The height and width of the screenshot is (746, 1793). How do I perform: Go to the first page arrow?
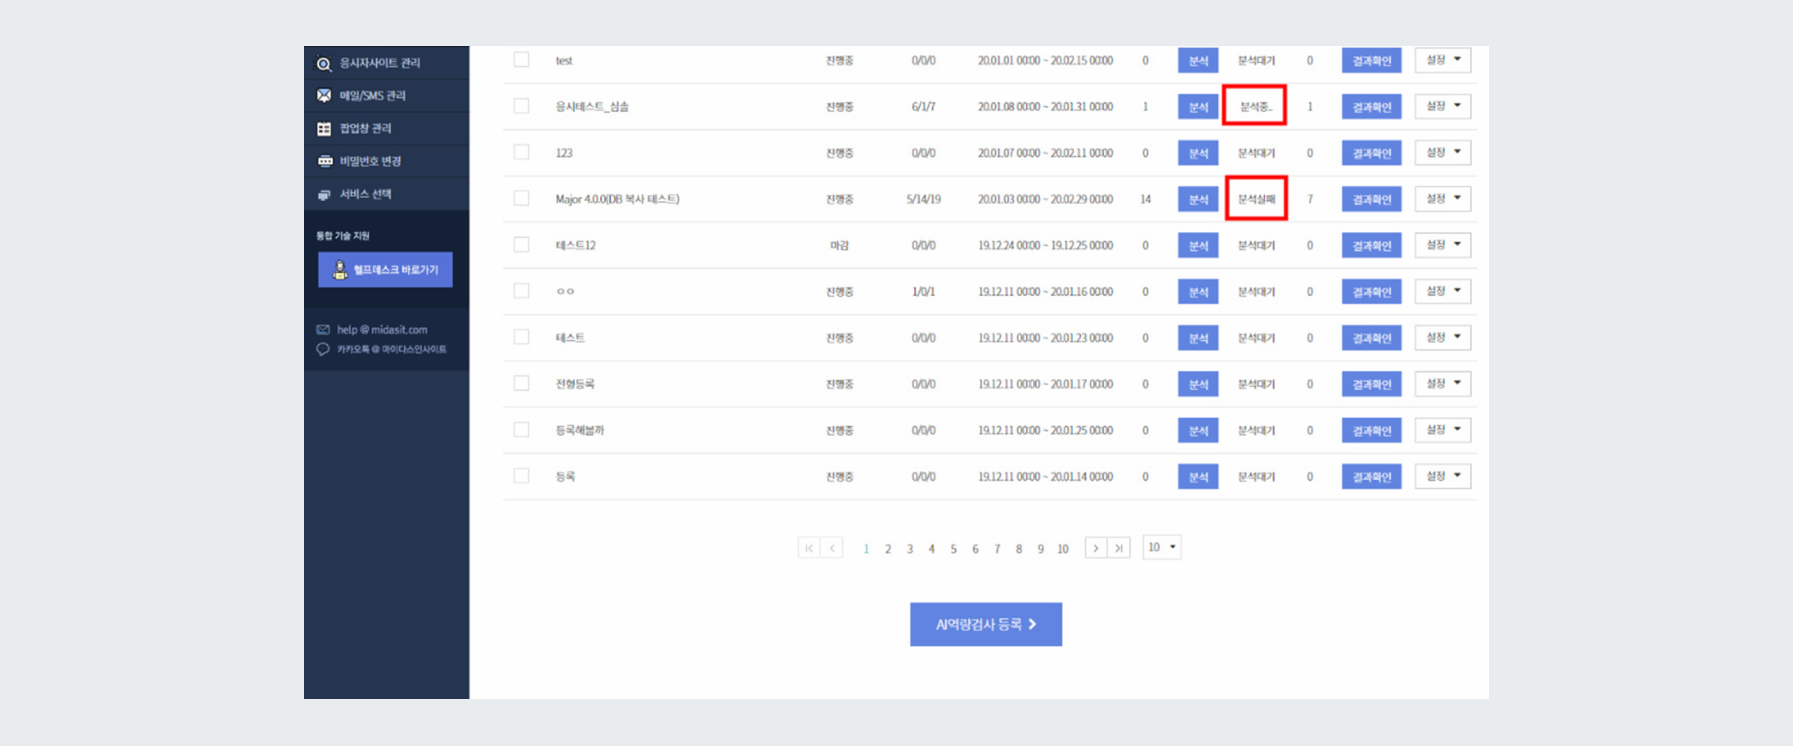coord(809,548)
